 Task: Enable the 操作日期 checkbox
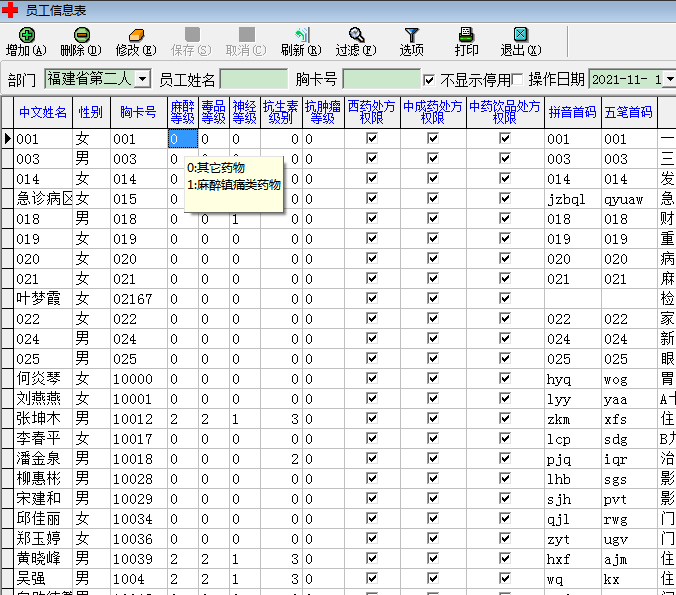coord(517,79)
